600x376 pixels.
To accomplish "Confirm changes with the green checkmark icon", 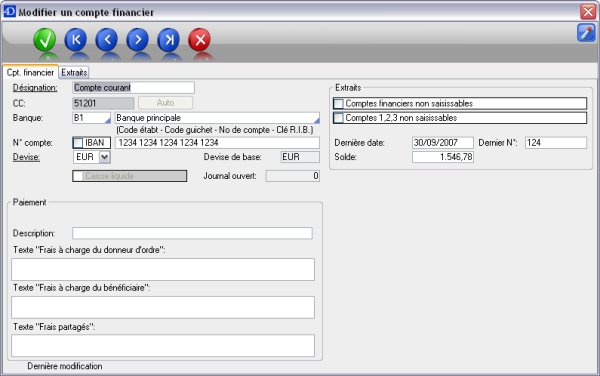I will click(45, 40).
